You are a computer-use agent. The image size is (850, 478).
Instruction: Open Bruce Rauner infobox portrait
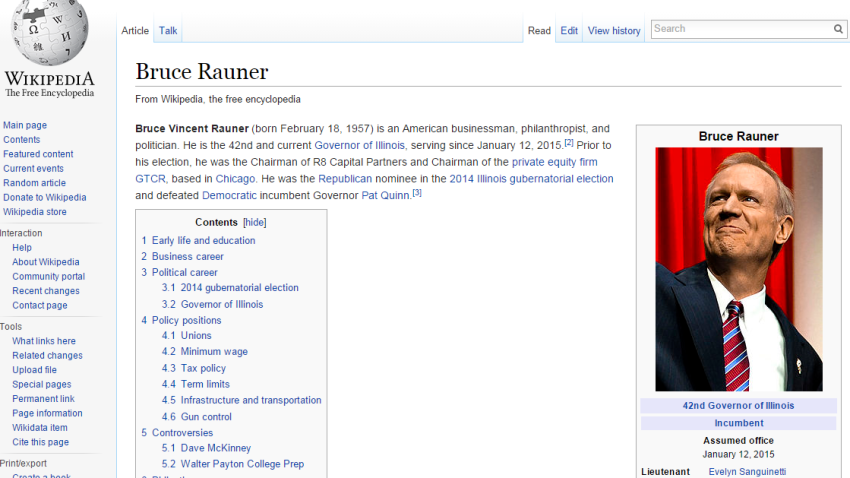(x=738, y=269)
